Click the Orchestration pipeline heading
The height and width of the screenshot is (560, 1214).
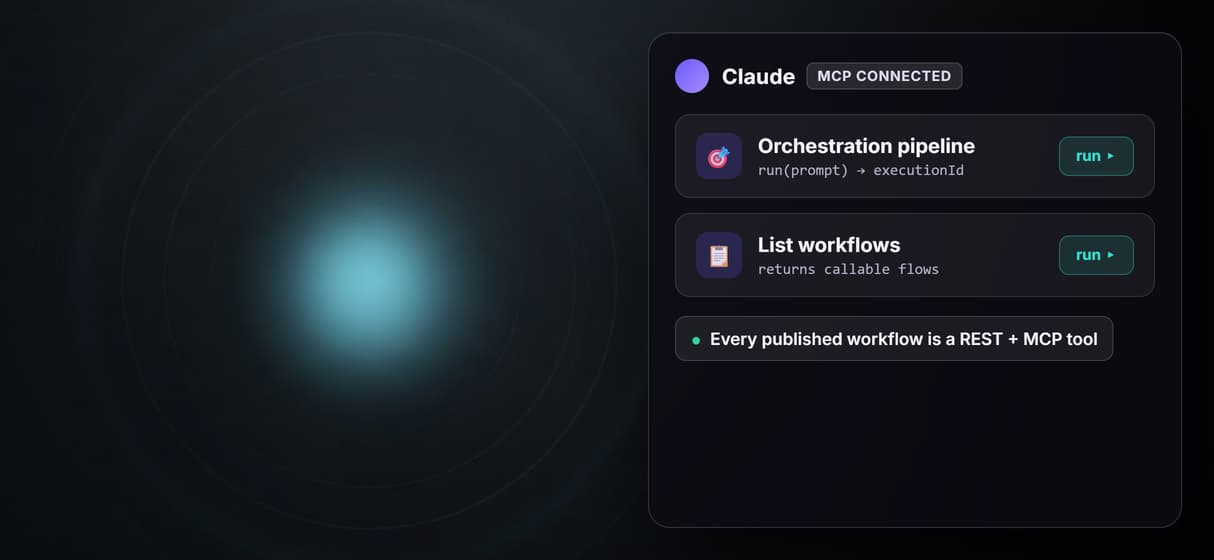(866, 146)
